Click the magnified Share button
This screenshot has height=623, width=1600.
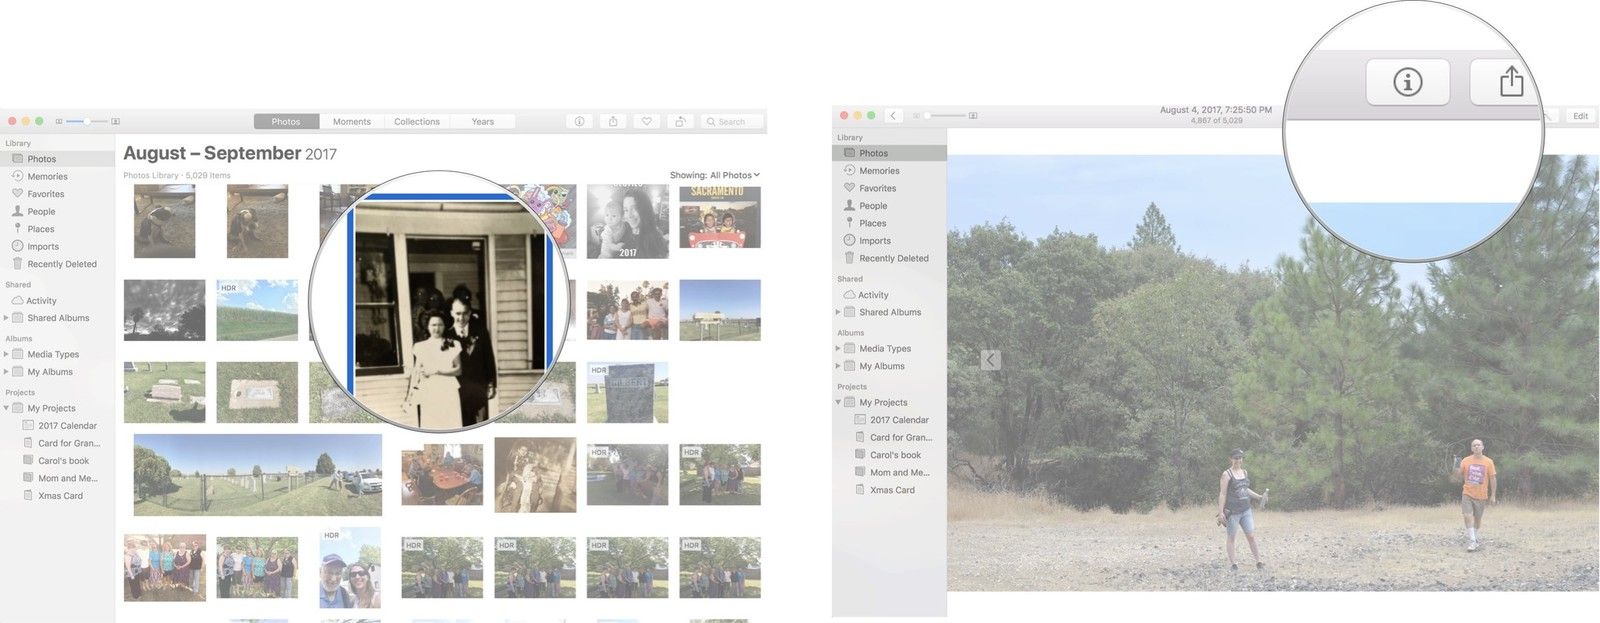coord(1508,82)
